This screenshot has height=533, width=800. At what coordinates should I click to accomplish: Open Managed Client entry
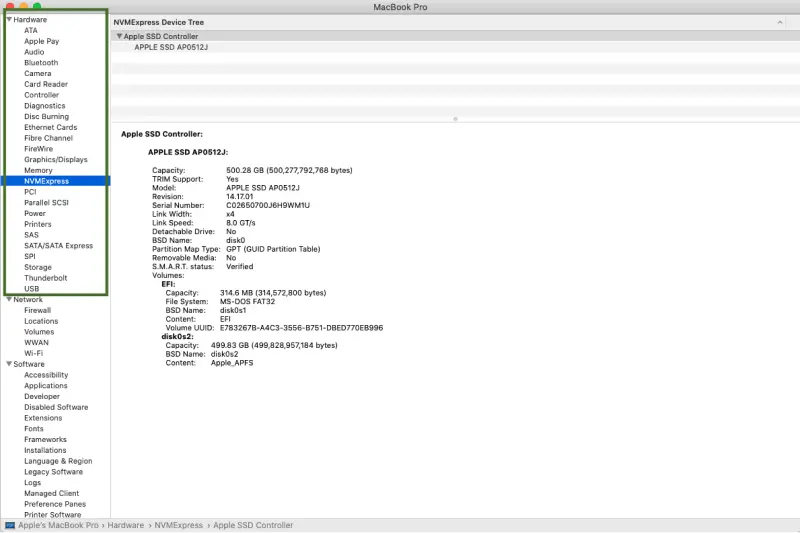point(52,493)
